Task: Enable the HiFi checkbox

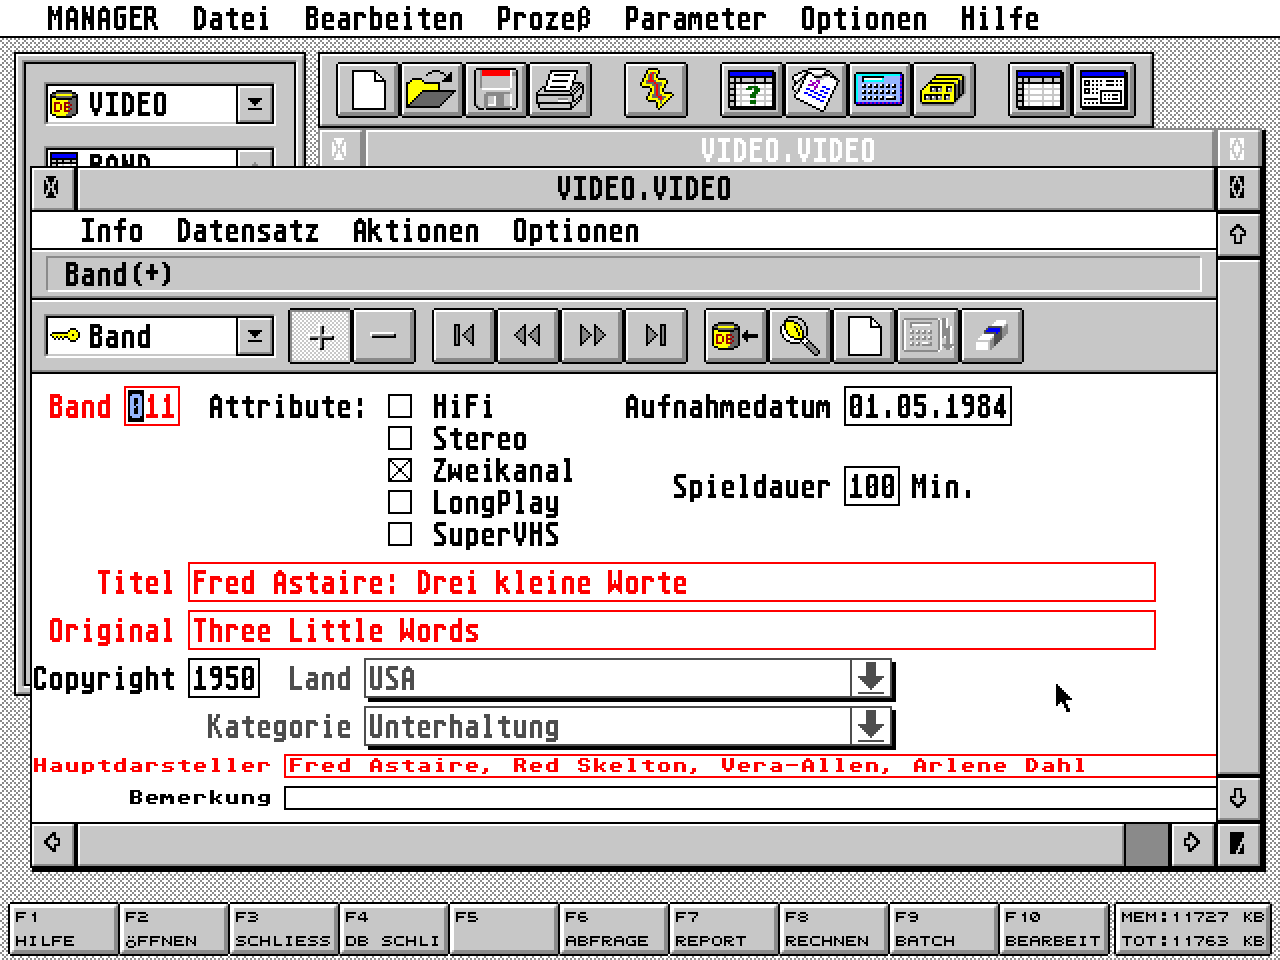Action: (400, 406)
